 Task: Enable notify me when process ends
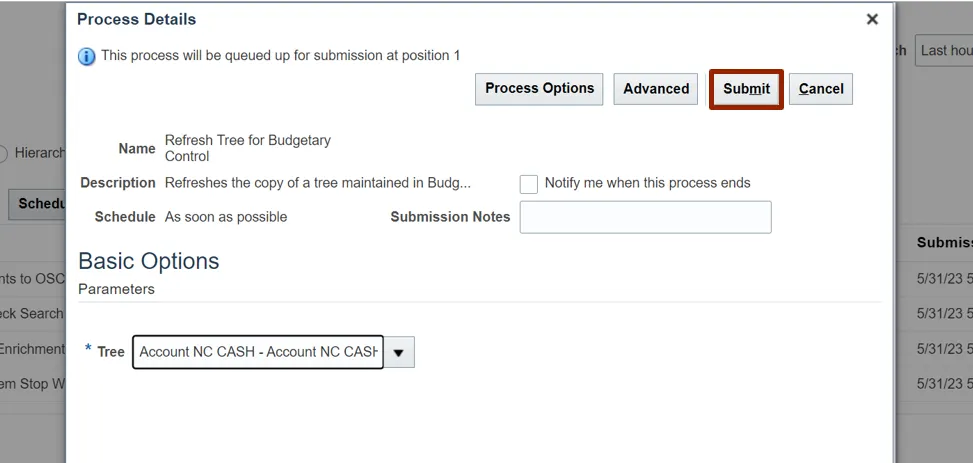click(x=529, y=184)
